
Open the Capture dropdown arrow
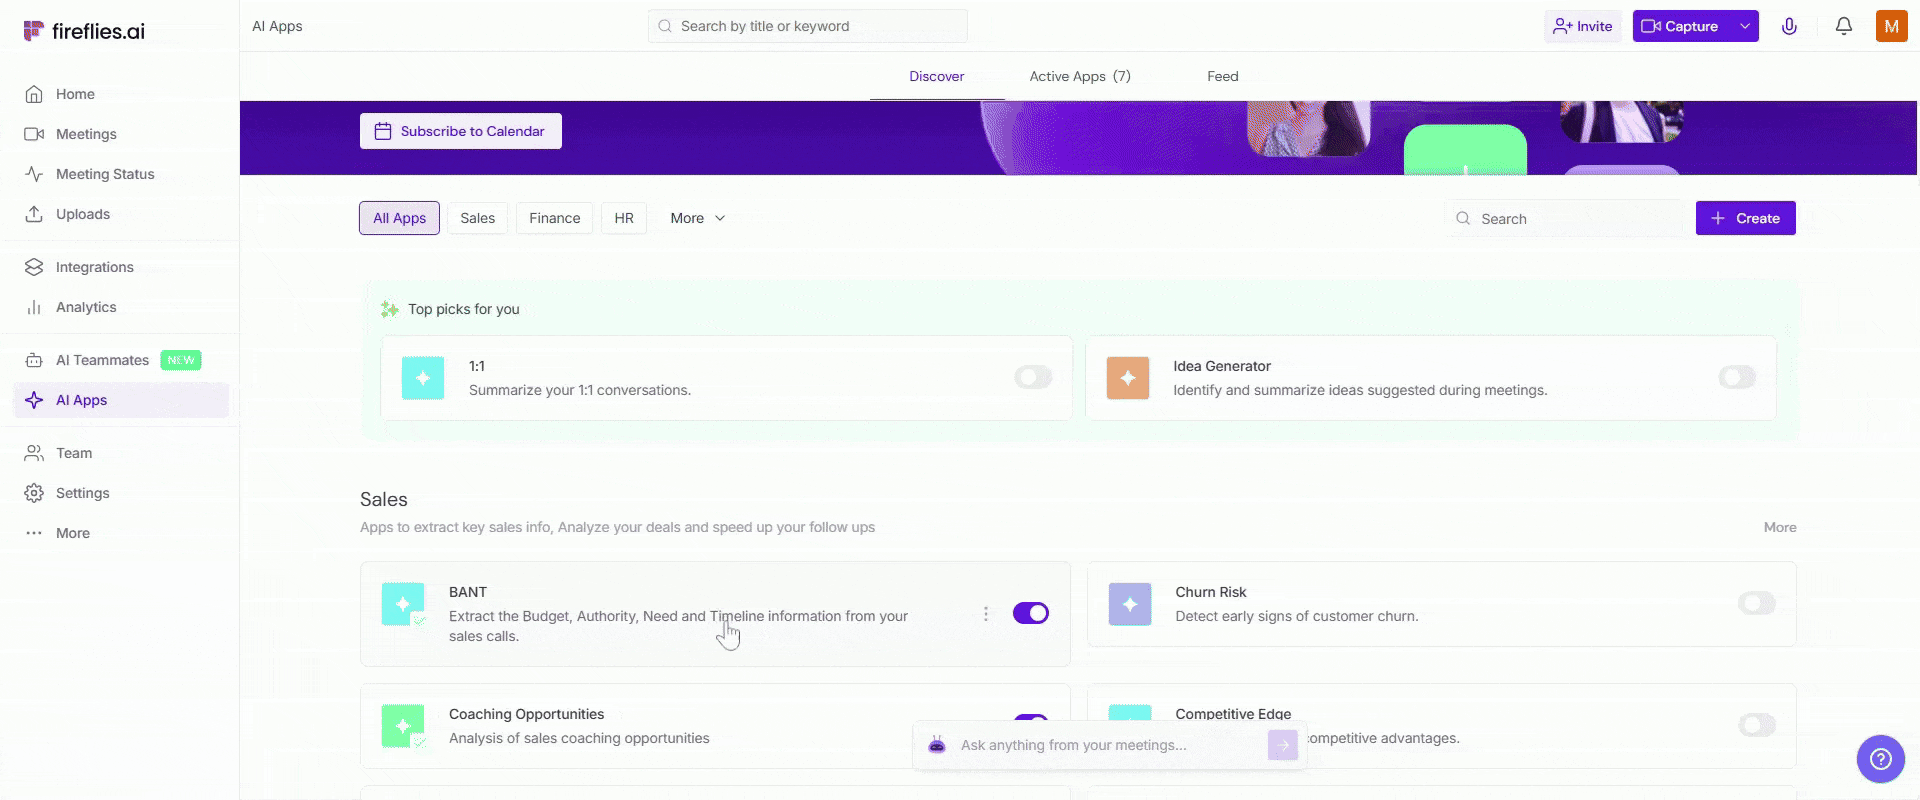coord(1745,26)
